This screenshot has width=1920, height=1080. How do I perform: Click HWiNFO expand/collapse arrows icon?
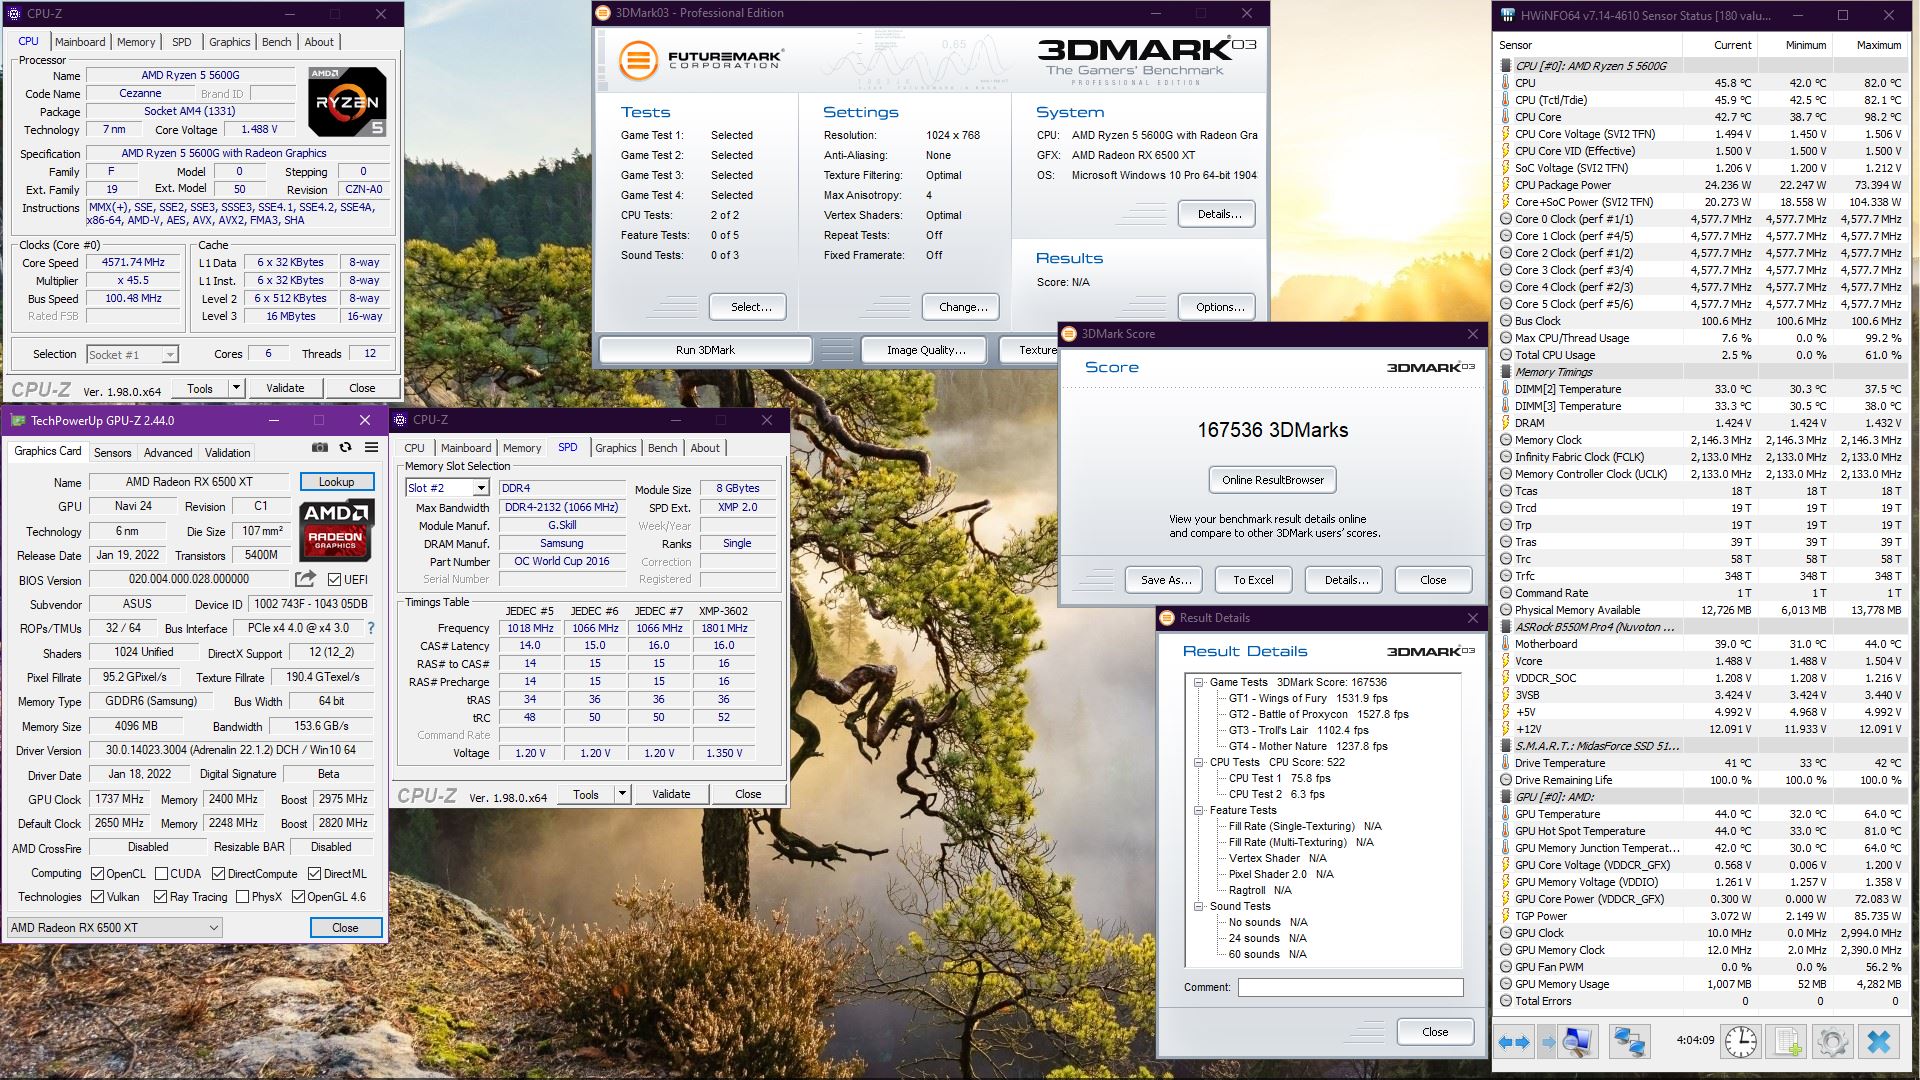click(1513, 1042)
